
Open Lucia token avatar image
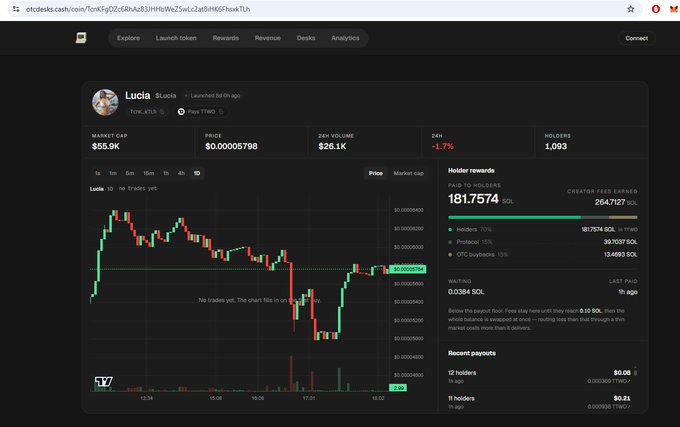105,103
